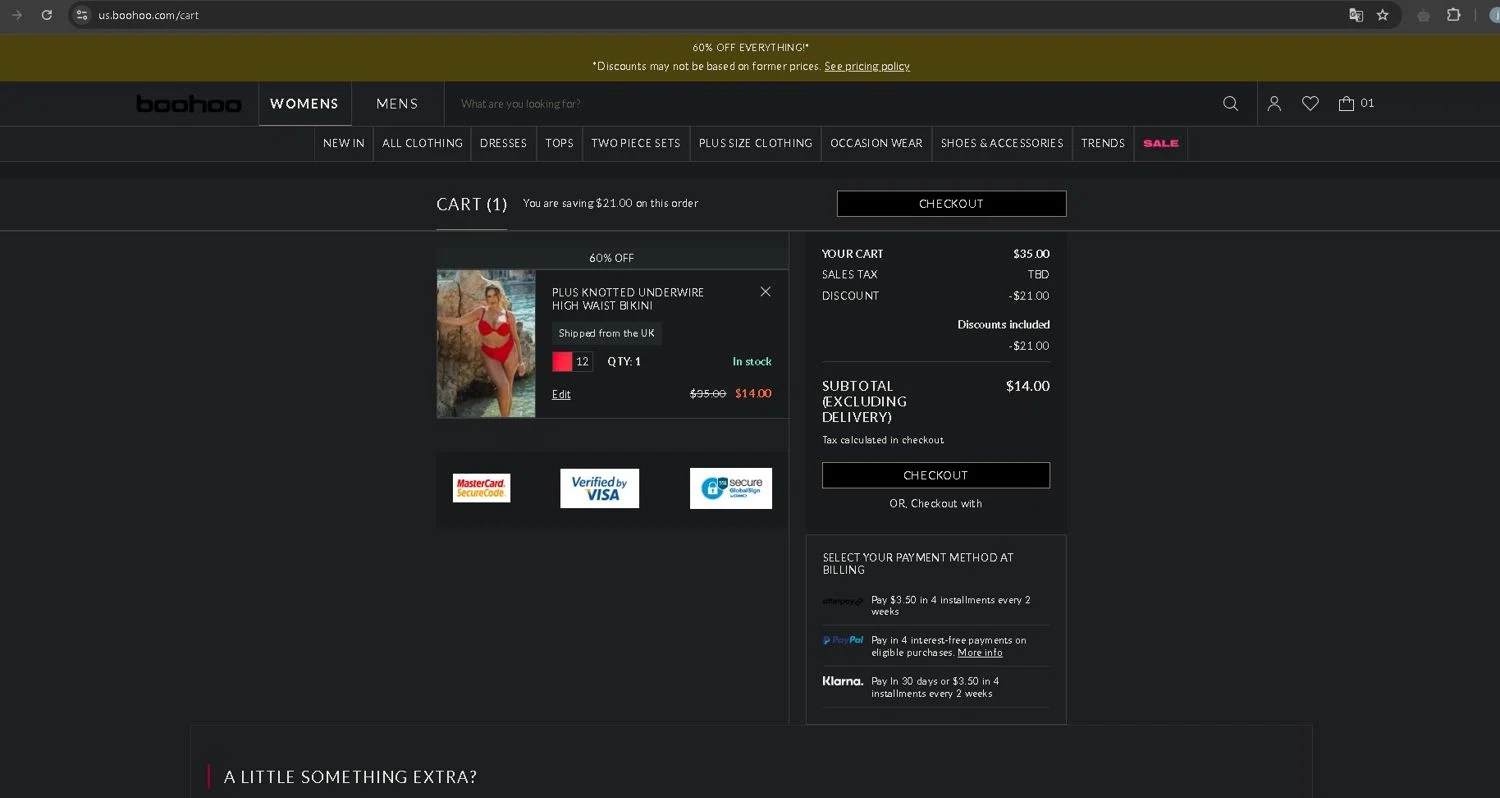1500x798 pixels.
Task: Click the browser reload icon
Action: [x=46, y=15]
